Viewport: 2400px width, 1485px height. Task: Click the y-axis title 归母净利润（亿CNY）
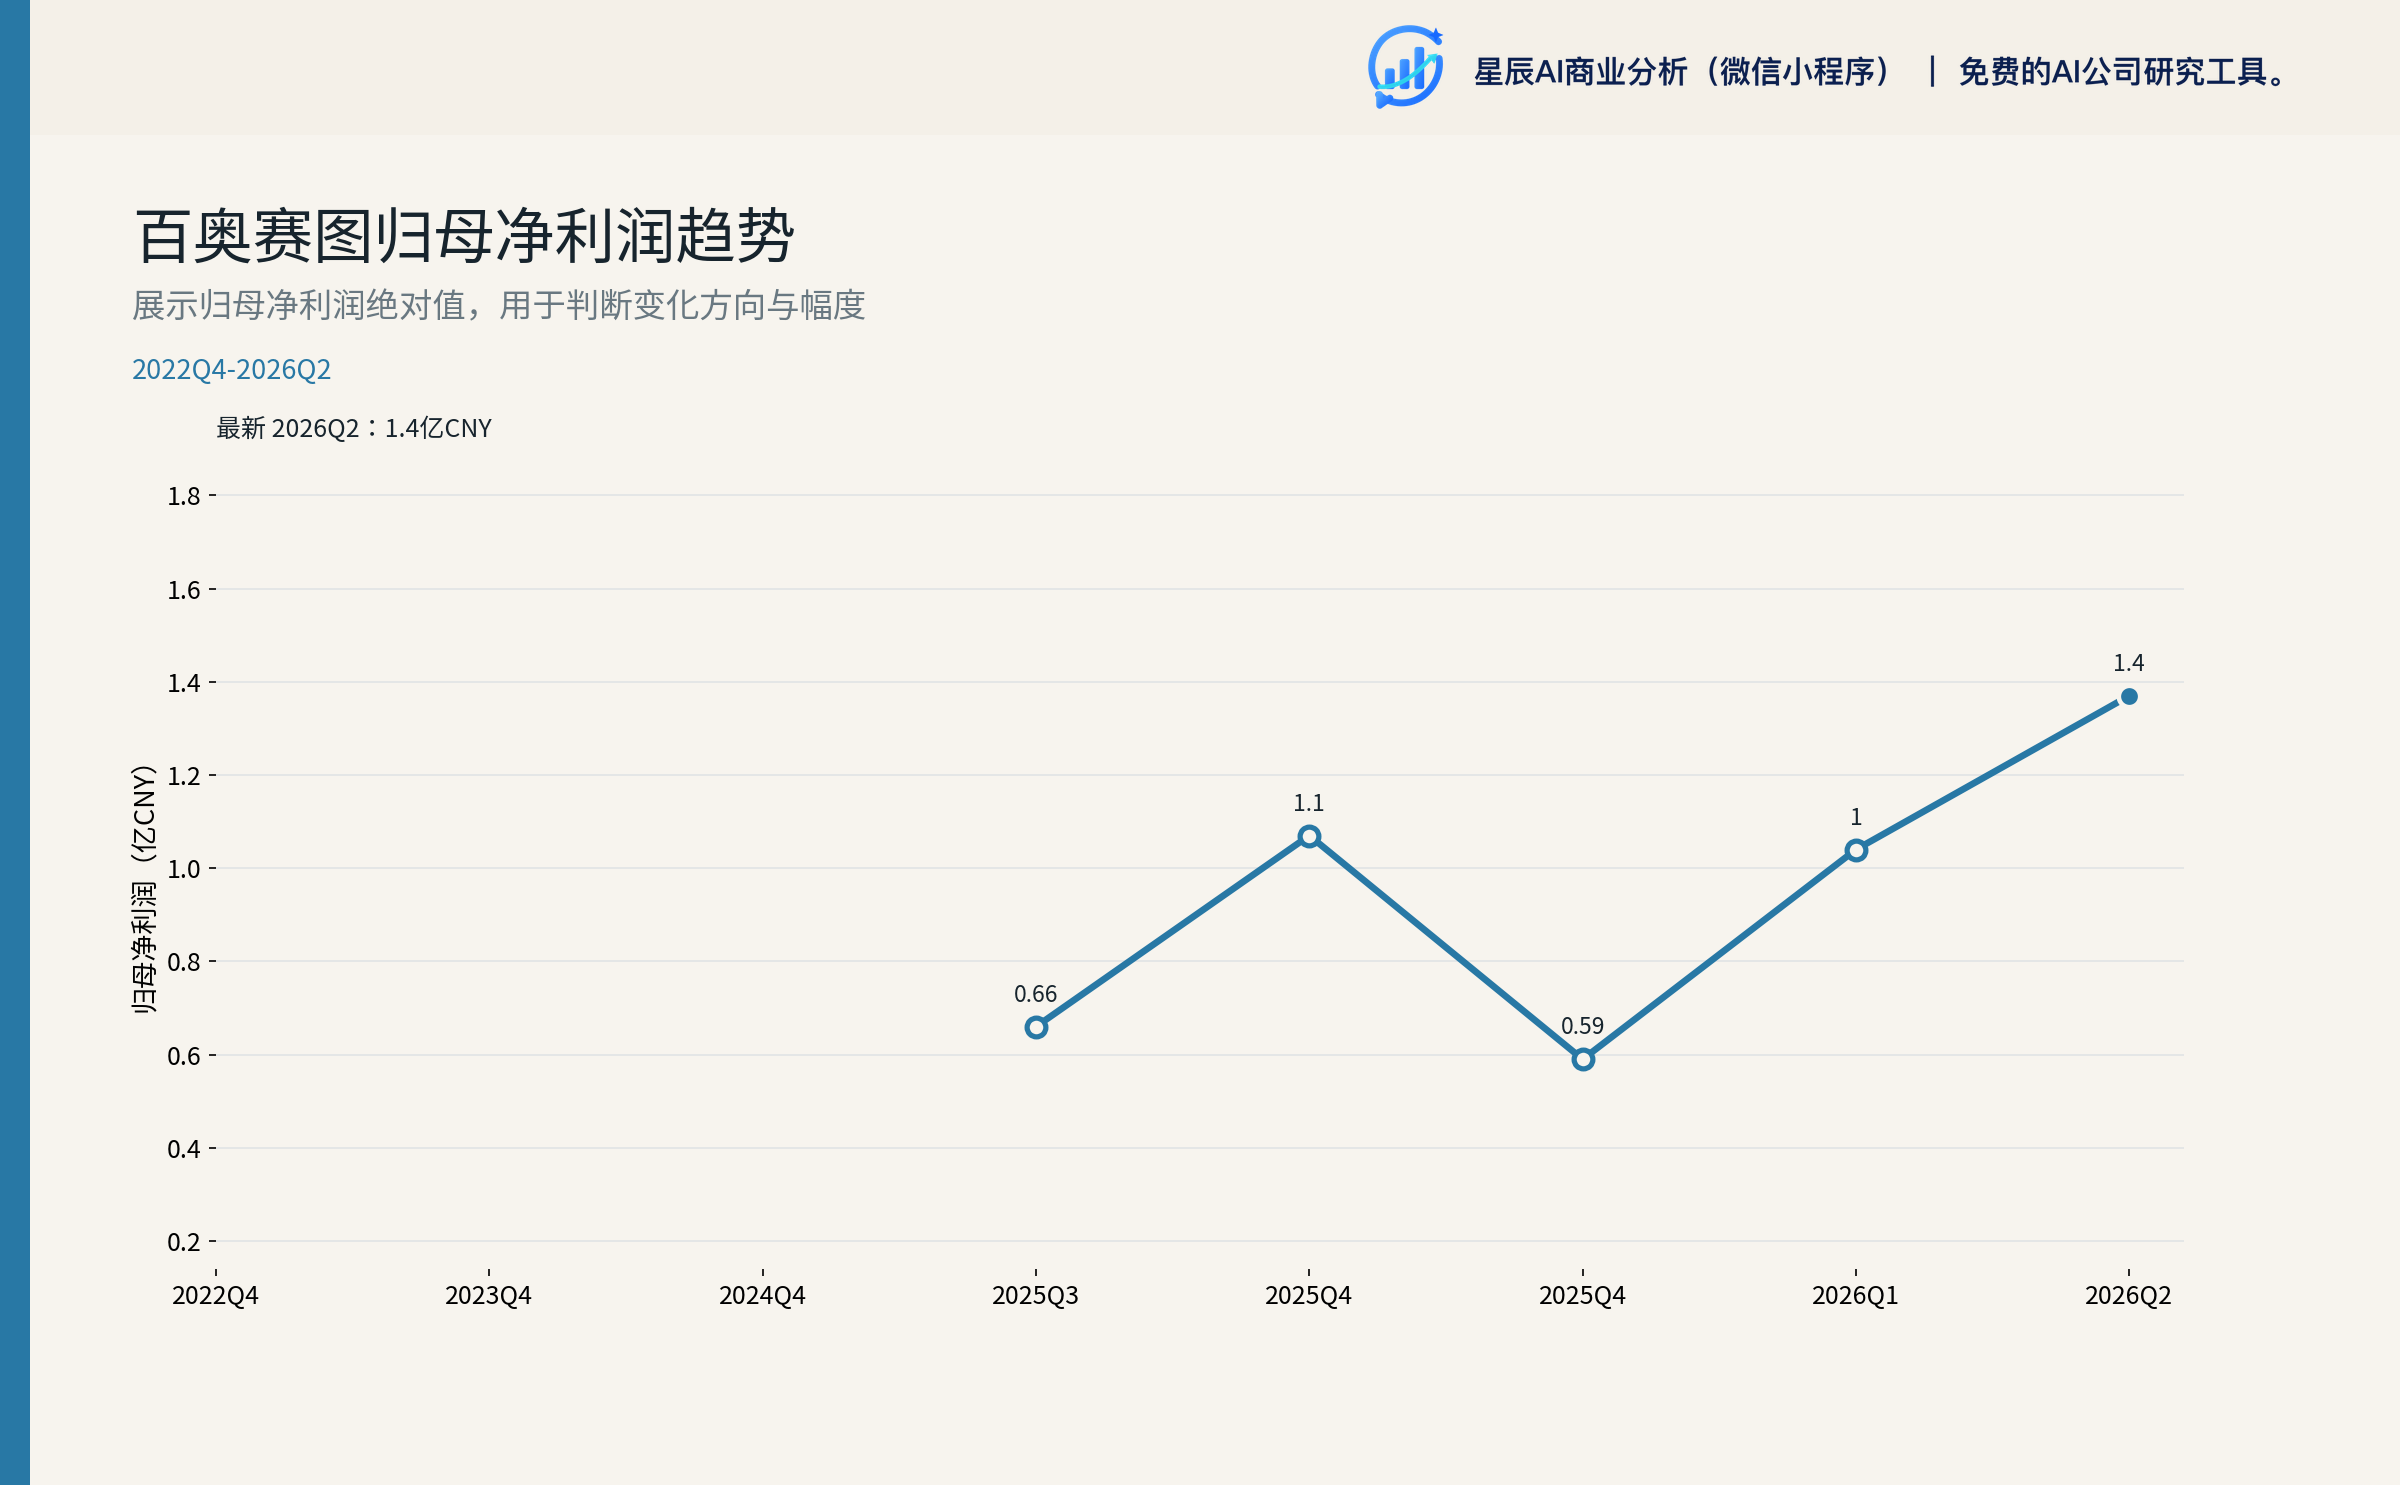click(145, 889)
